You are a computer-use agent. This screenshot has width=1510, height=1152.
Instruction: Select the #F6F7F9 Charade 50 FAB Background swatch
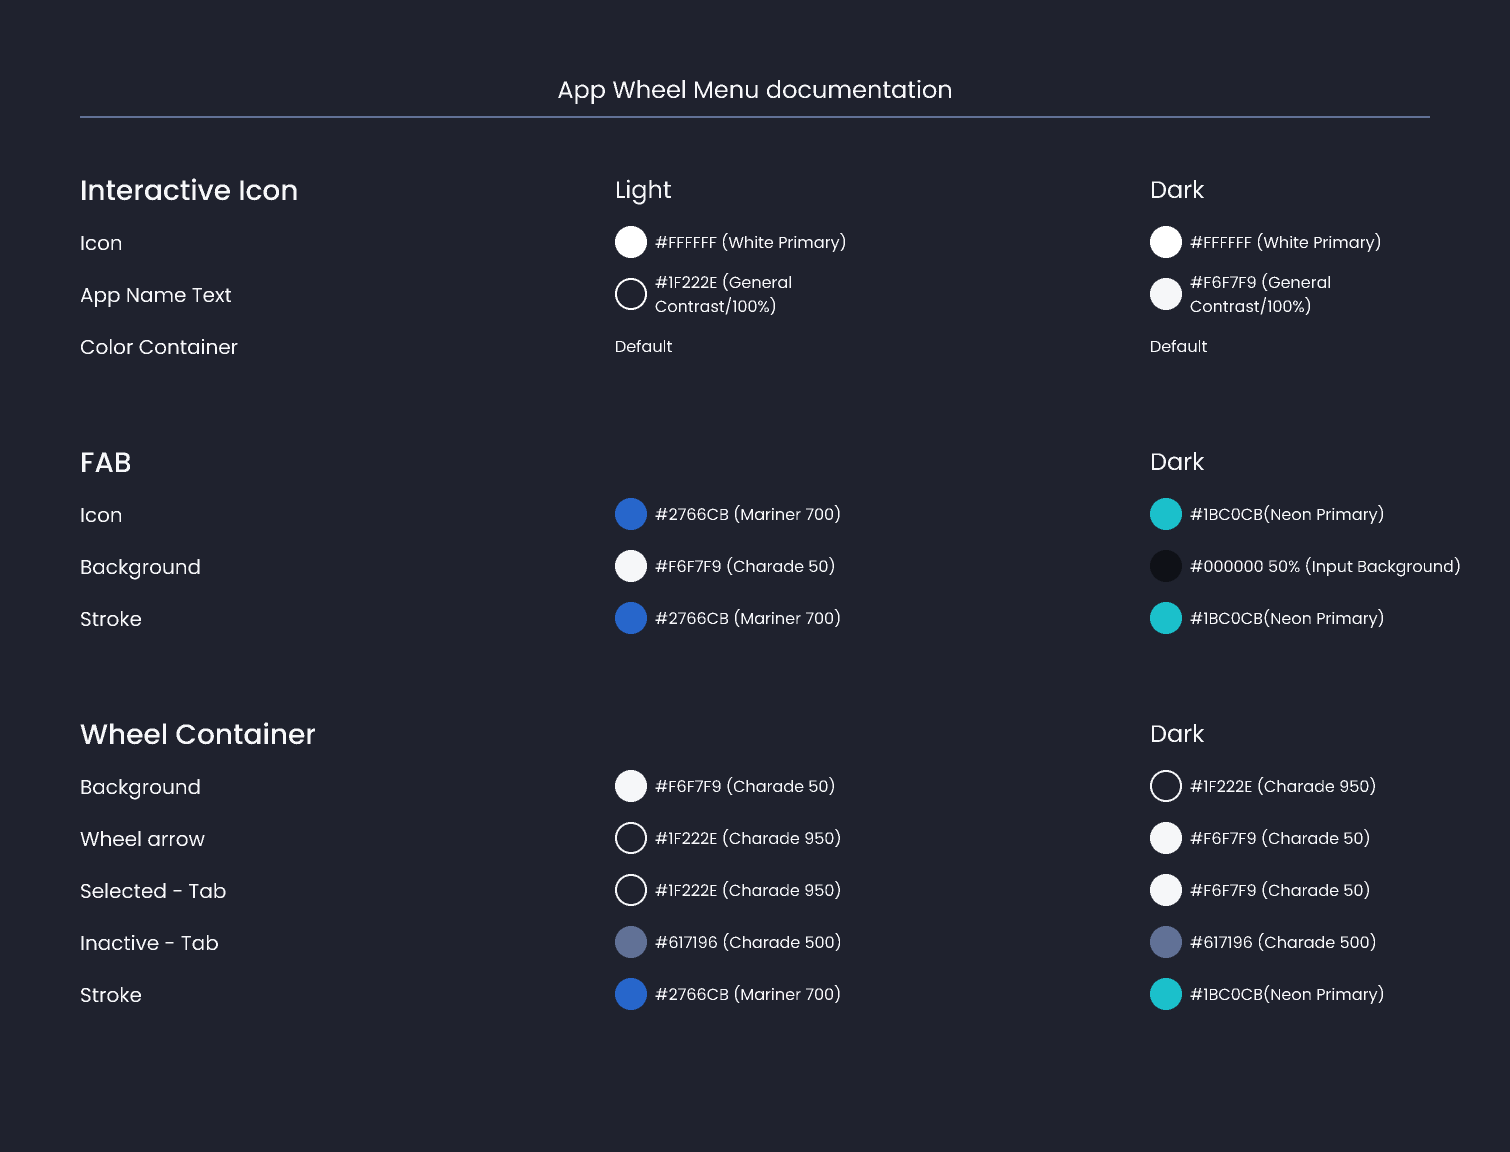coord(630,566)
